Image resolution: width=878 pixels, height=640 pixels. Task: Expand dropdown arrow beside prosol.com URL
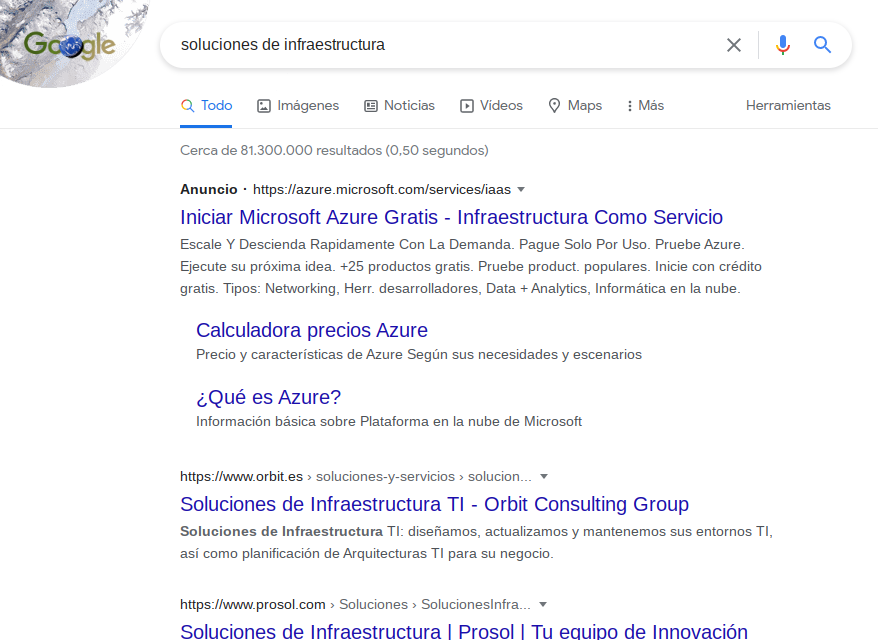[543, 605]
